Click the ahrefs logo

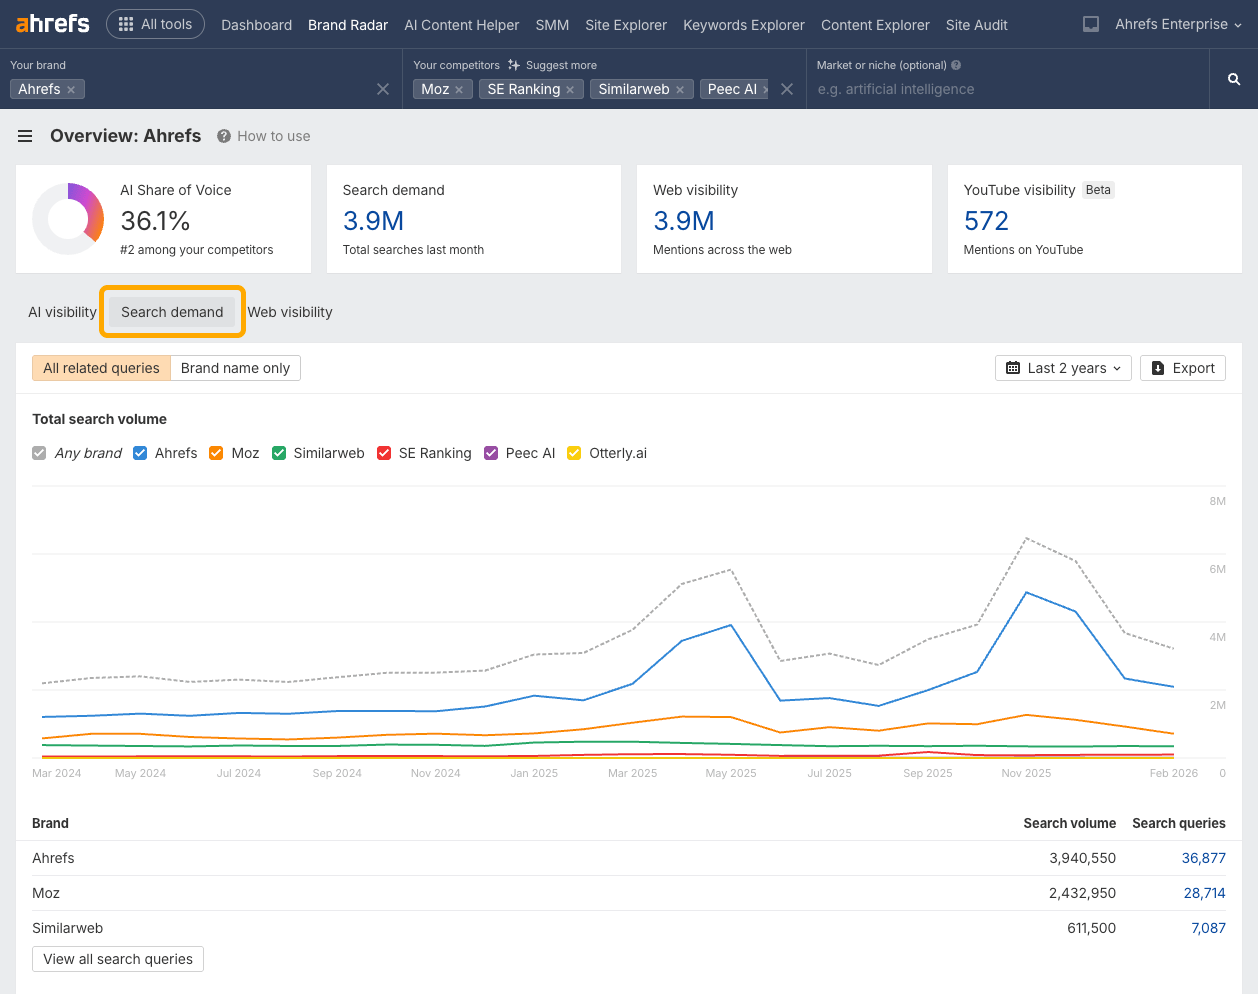(x=50, y=23)
